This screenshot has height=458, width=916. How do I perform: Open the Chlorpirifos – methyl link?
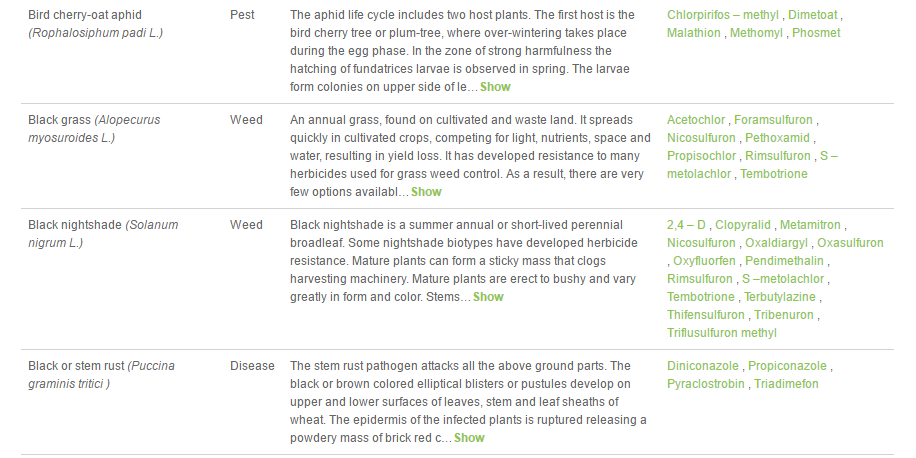point(723,15)
